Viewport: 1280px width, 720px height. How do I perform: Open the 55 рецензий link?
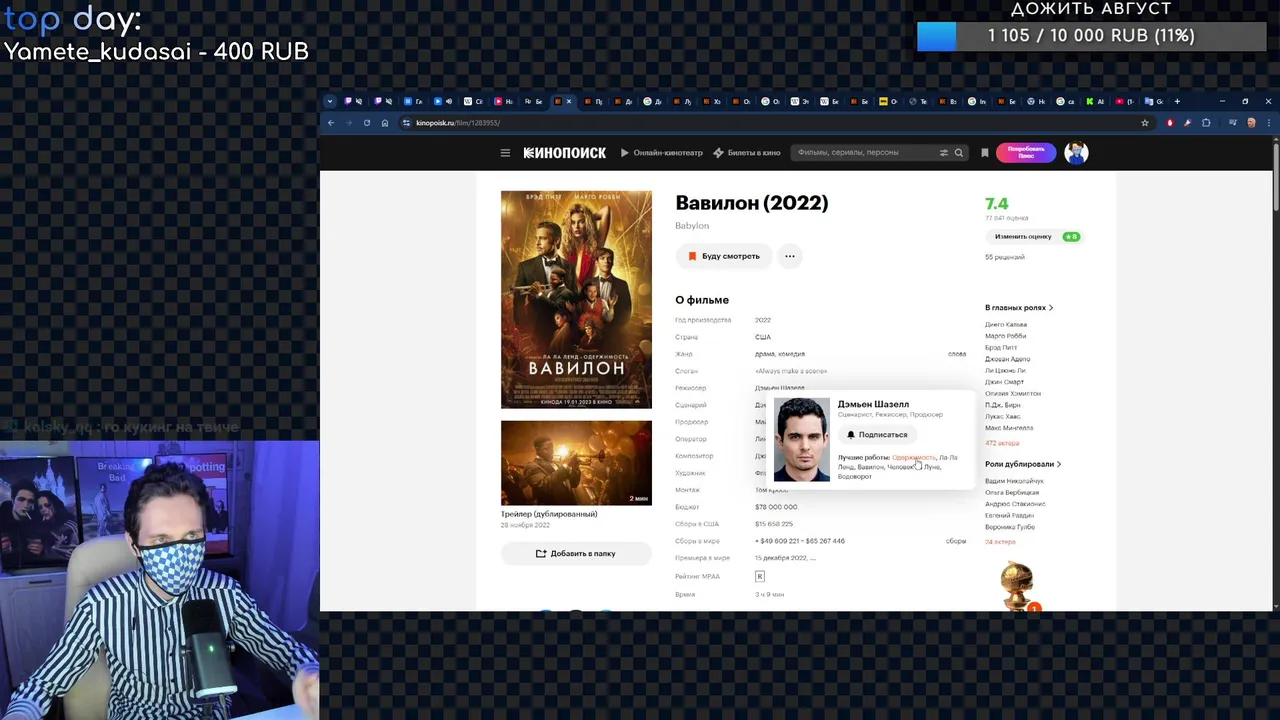pos(1005,257)
